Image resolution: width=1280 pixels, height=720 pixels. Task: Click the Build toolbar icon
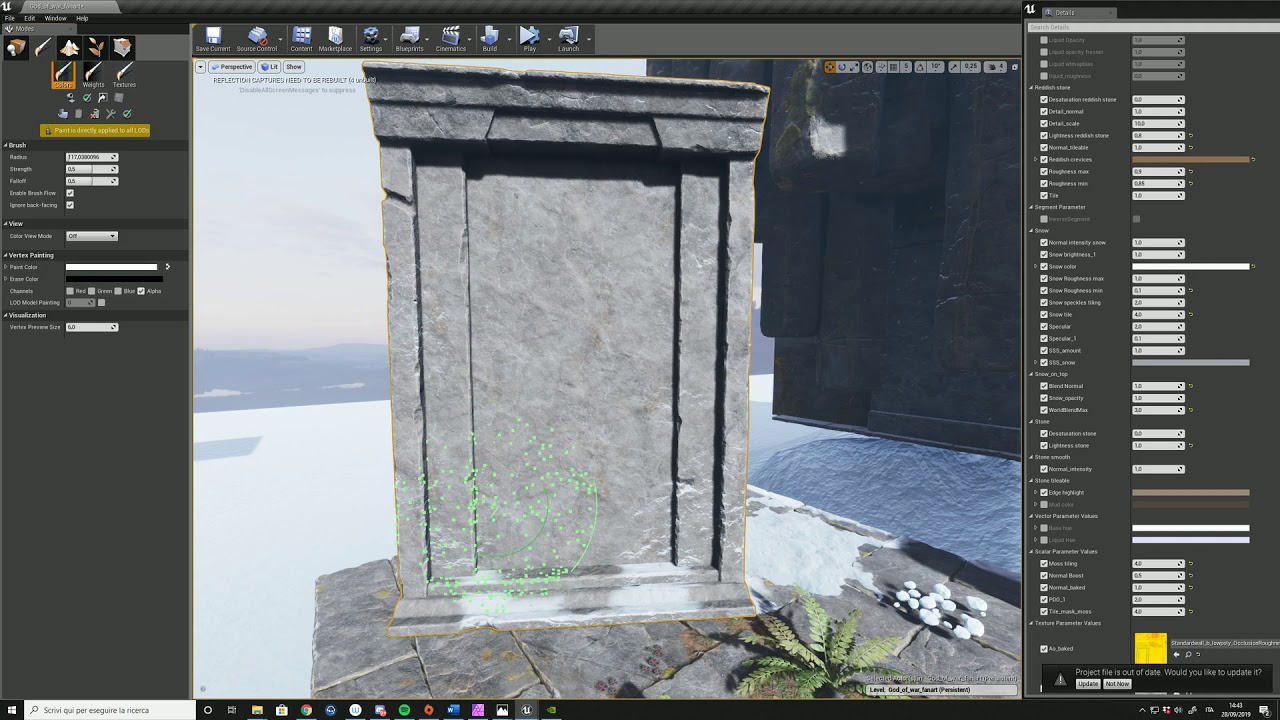(489, 40)
